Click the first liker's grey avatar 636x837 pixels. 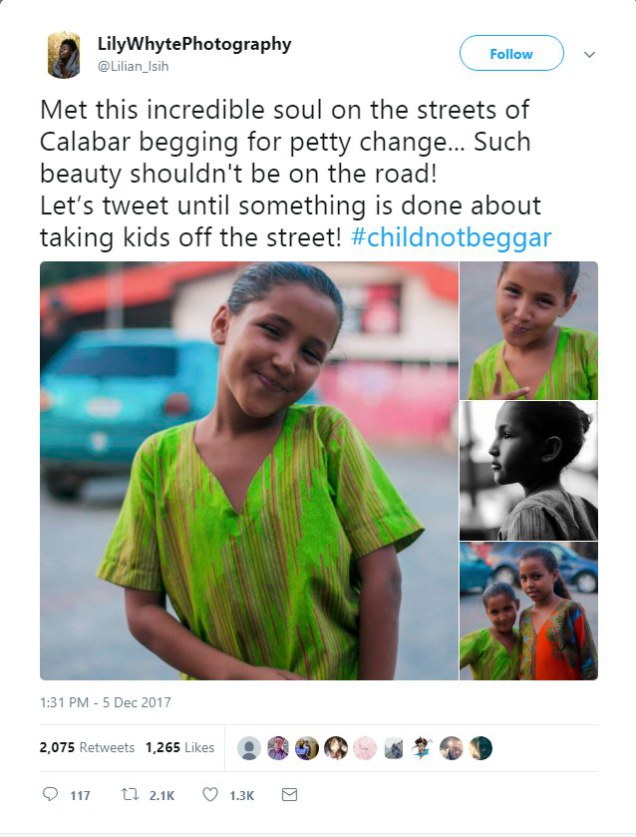[251, 748]
